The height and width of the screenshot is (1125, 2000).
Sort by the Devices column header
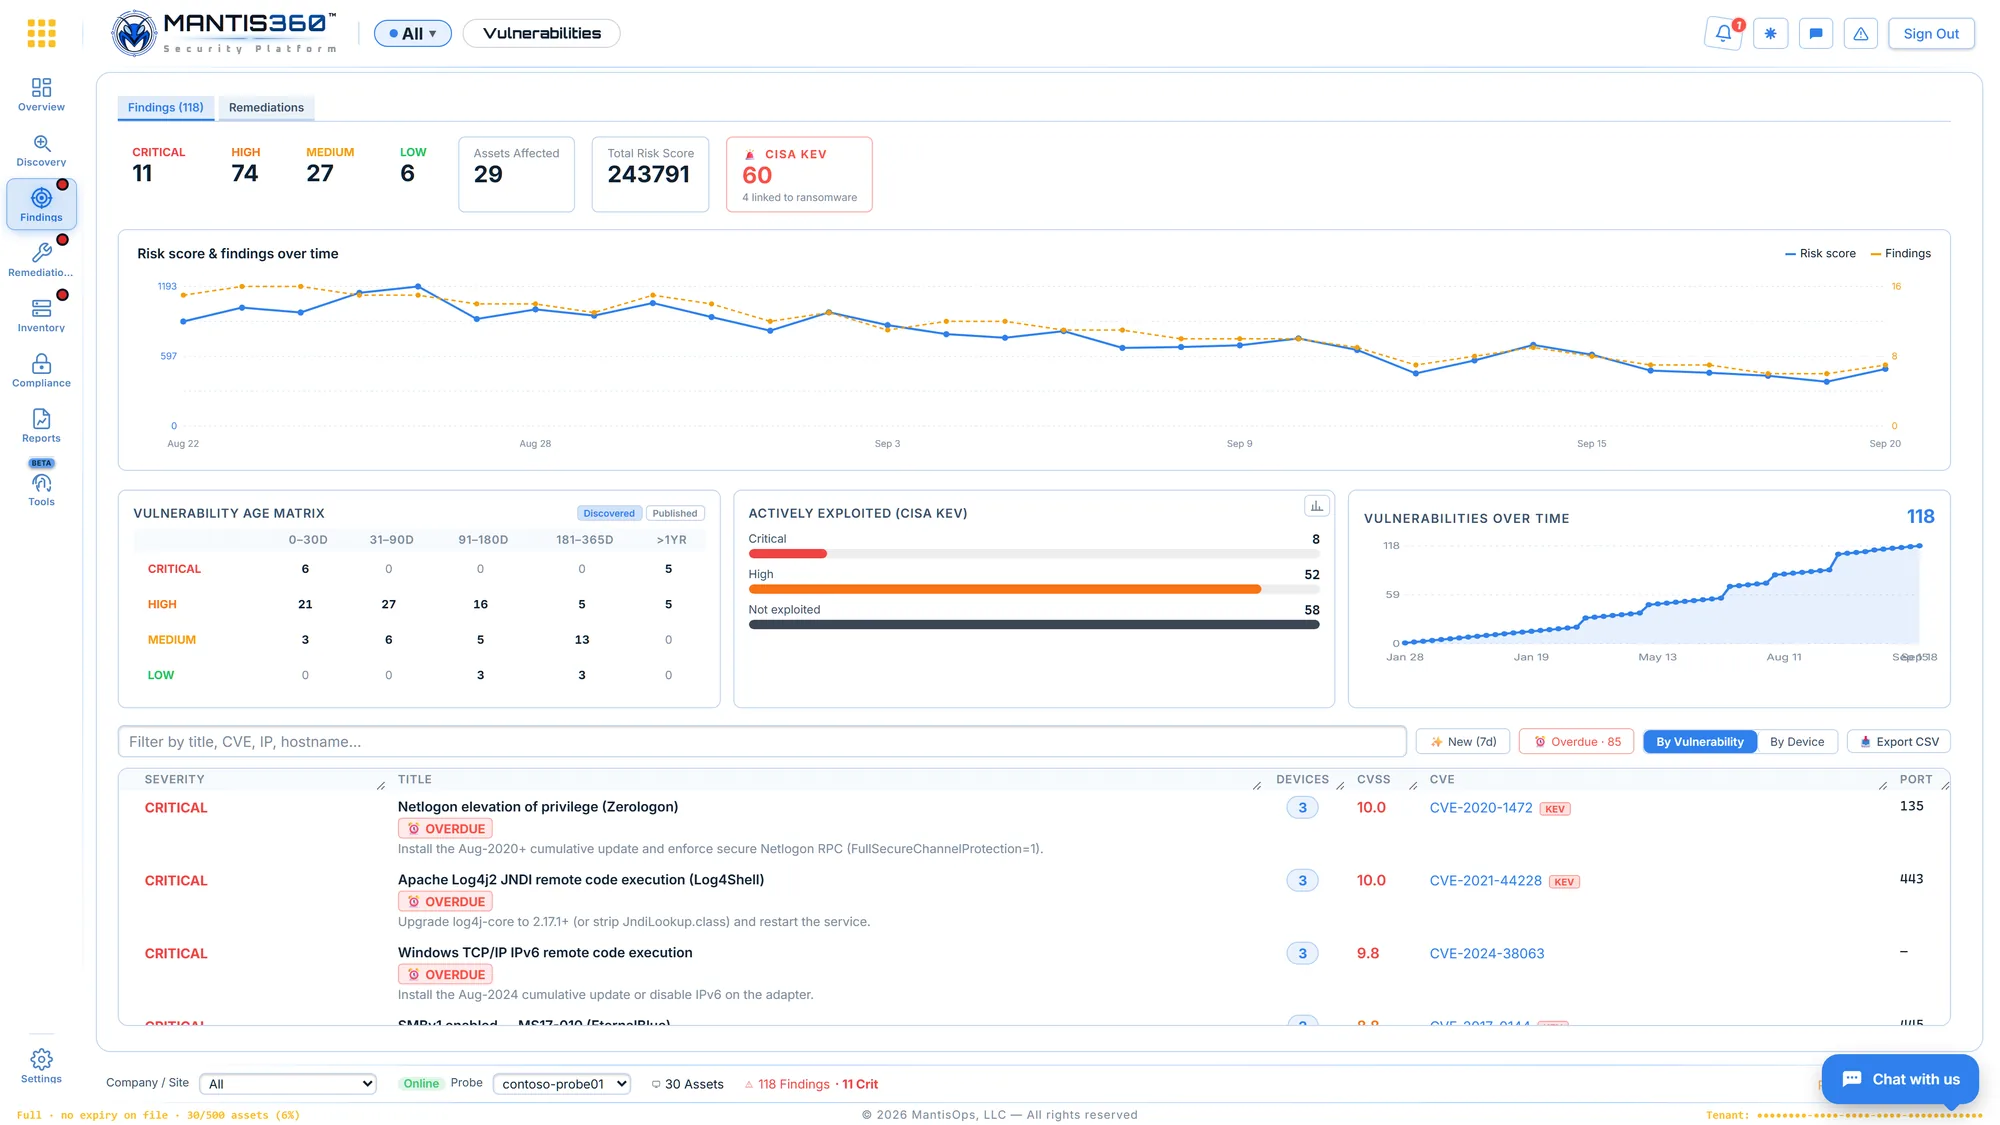click(x=1302, y=779)
